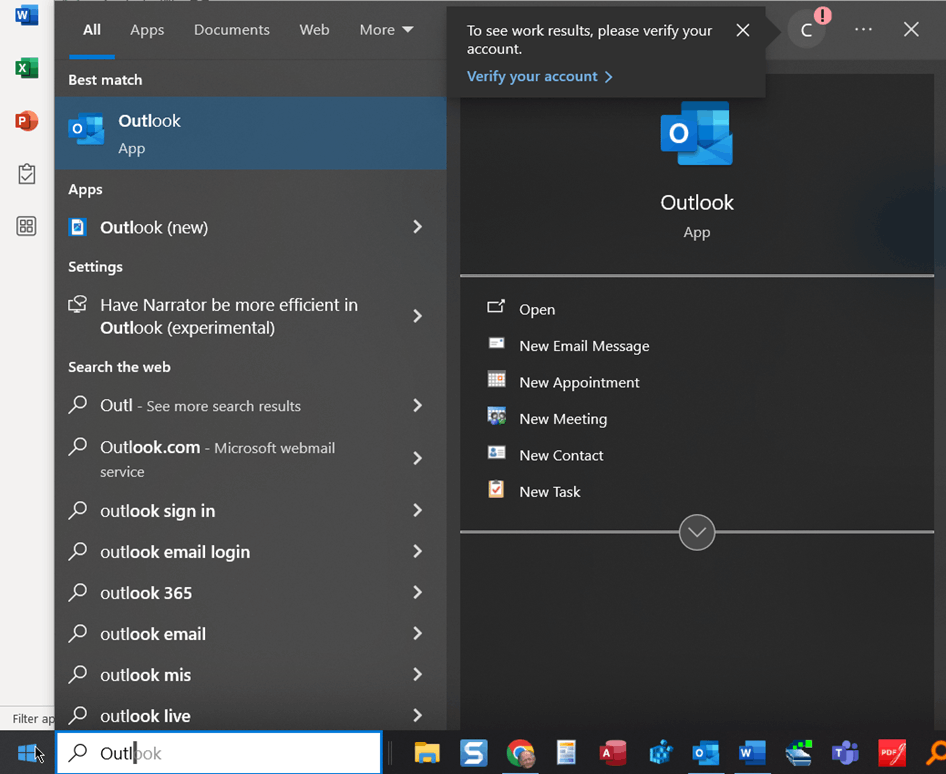The image size is (946, 774).
Task: Click the large Outlook logo in preview pane
Action: 697,133
